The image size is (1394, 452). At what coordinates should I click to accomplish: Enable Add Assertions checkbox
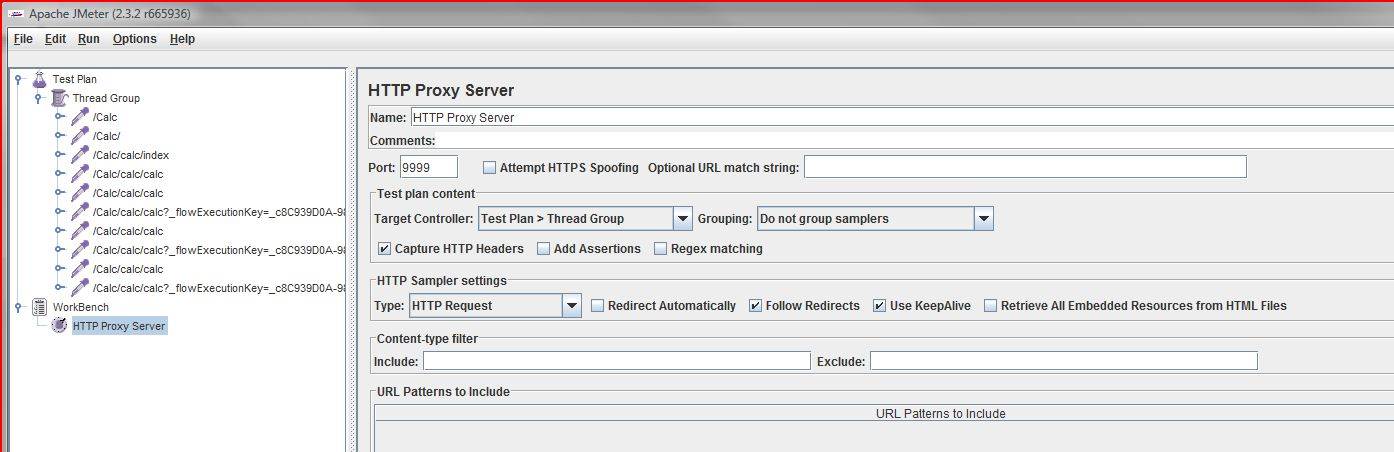pyautogui.click(x=543, y=248)
